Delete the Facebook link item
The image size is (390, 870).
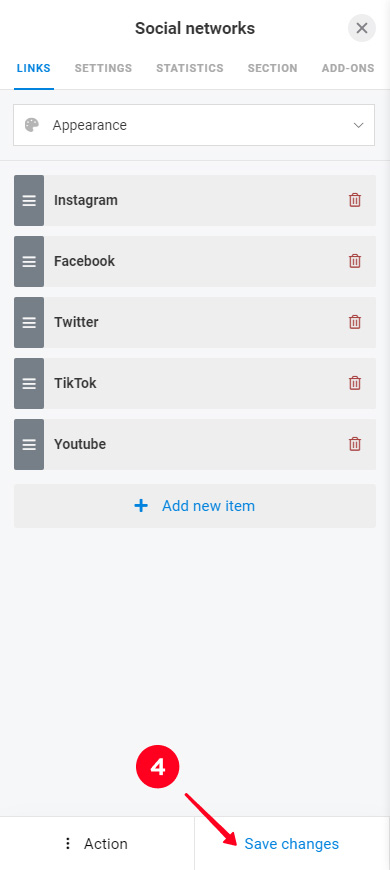coord(354,261)
